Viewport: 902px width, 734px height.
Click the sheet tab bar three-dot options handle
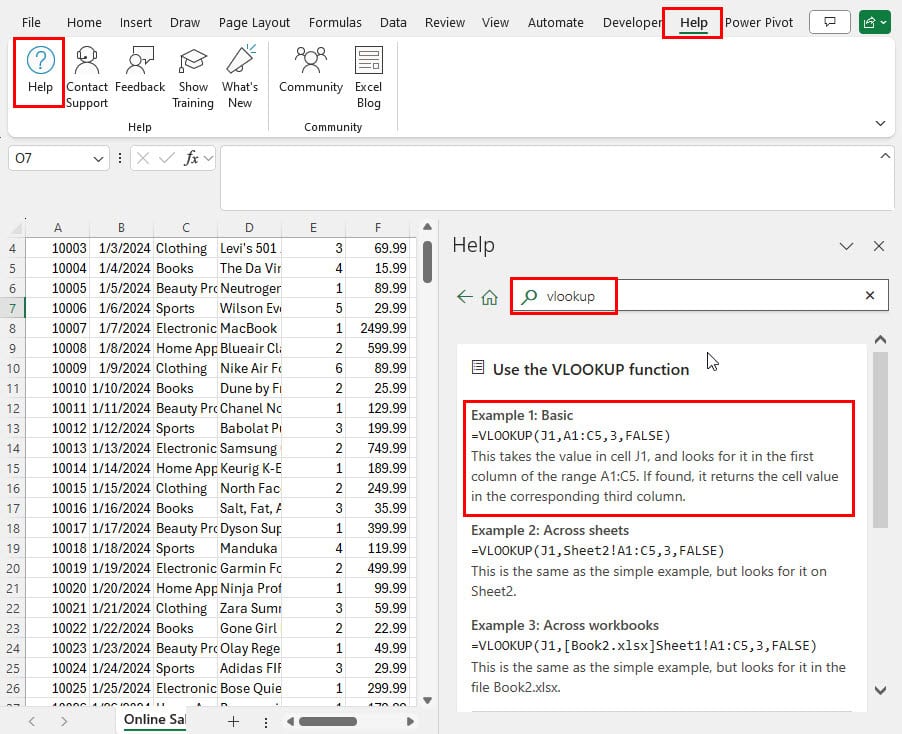click(x=266, y=722)
